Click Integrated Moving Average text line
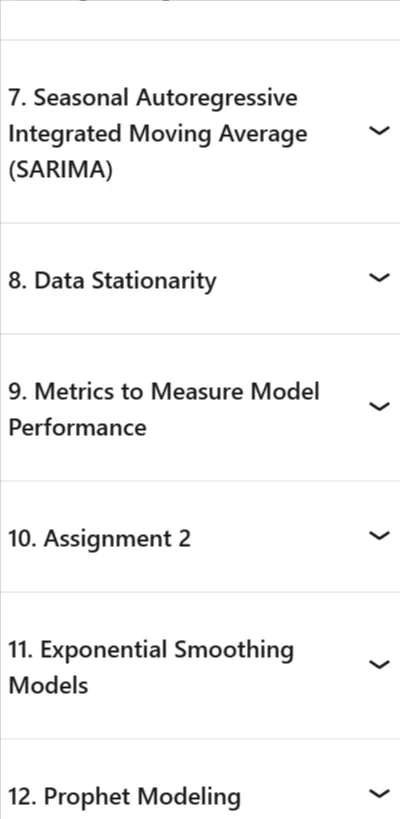Viewport: 400px width, 819px height. click(x=158, y=134)
